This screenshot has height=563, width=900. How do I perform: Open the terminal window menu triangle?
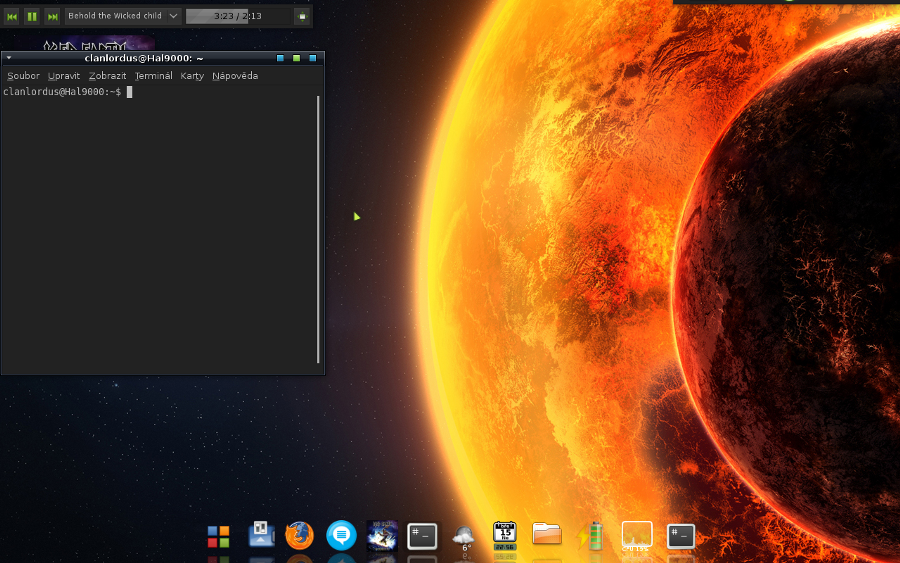click(x=9, y=58)
